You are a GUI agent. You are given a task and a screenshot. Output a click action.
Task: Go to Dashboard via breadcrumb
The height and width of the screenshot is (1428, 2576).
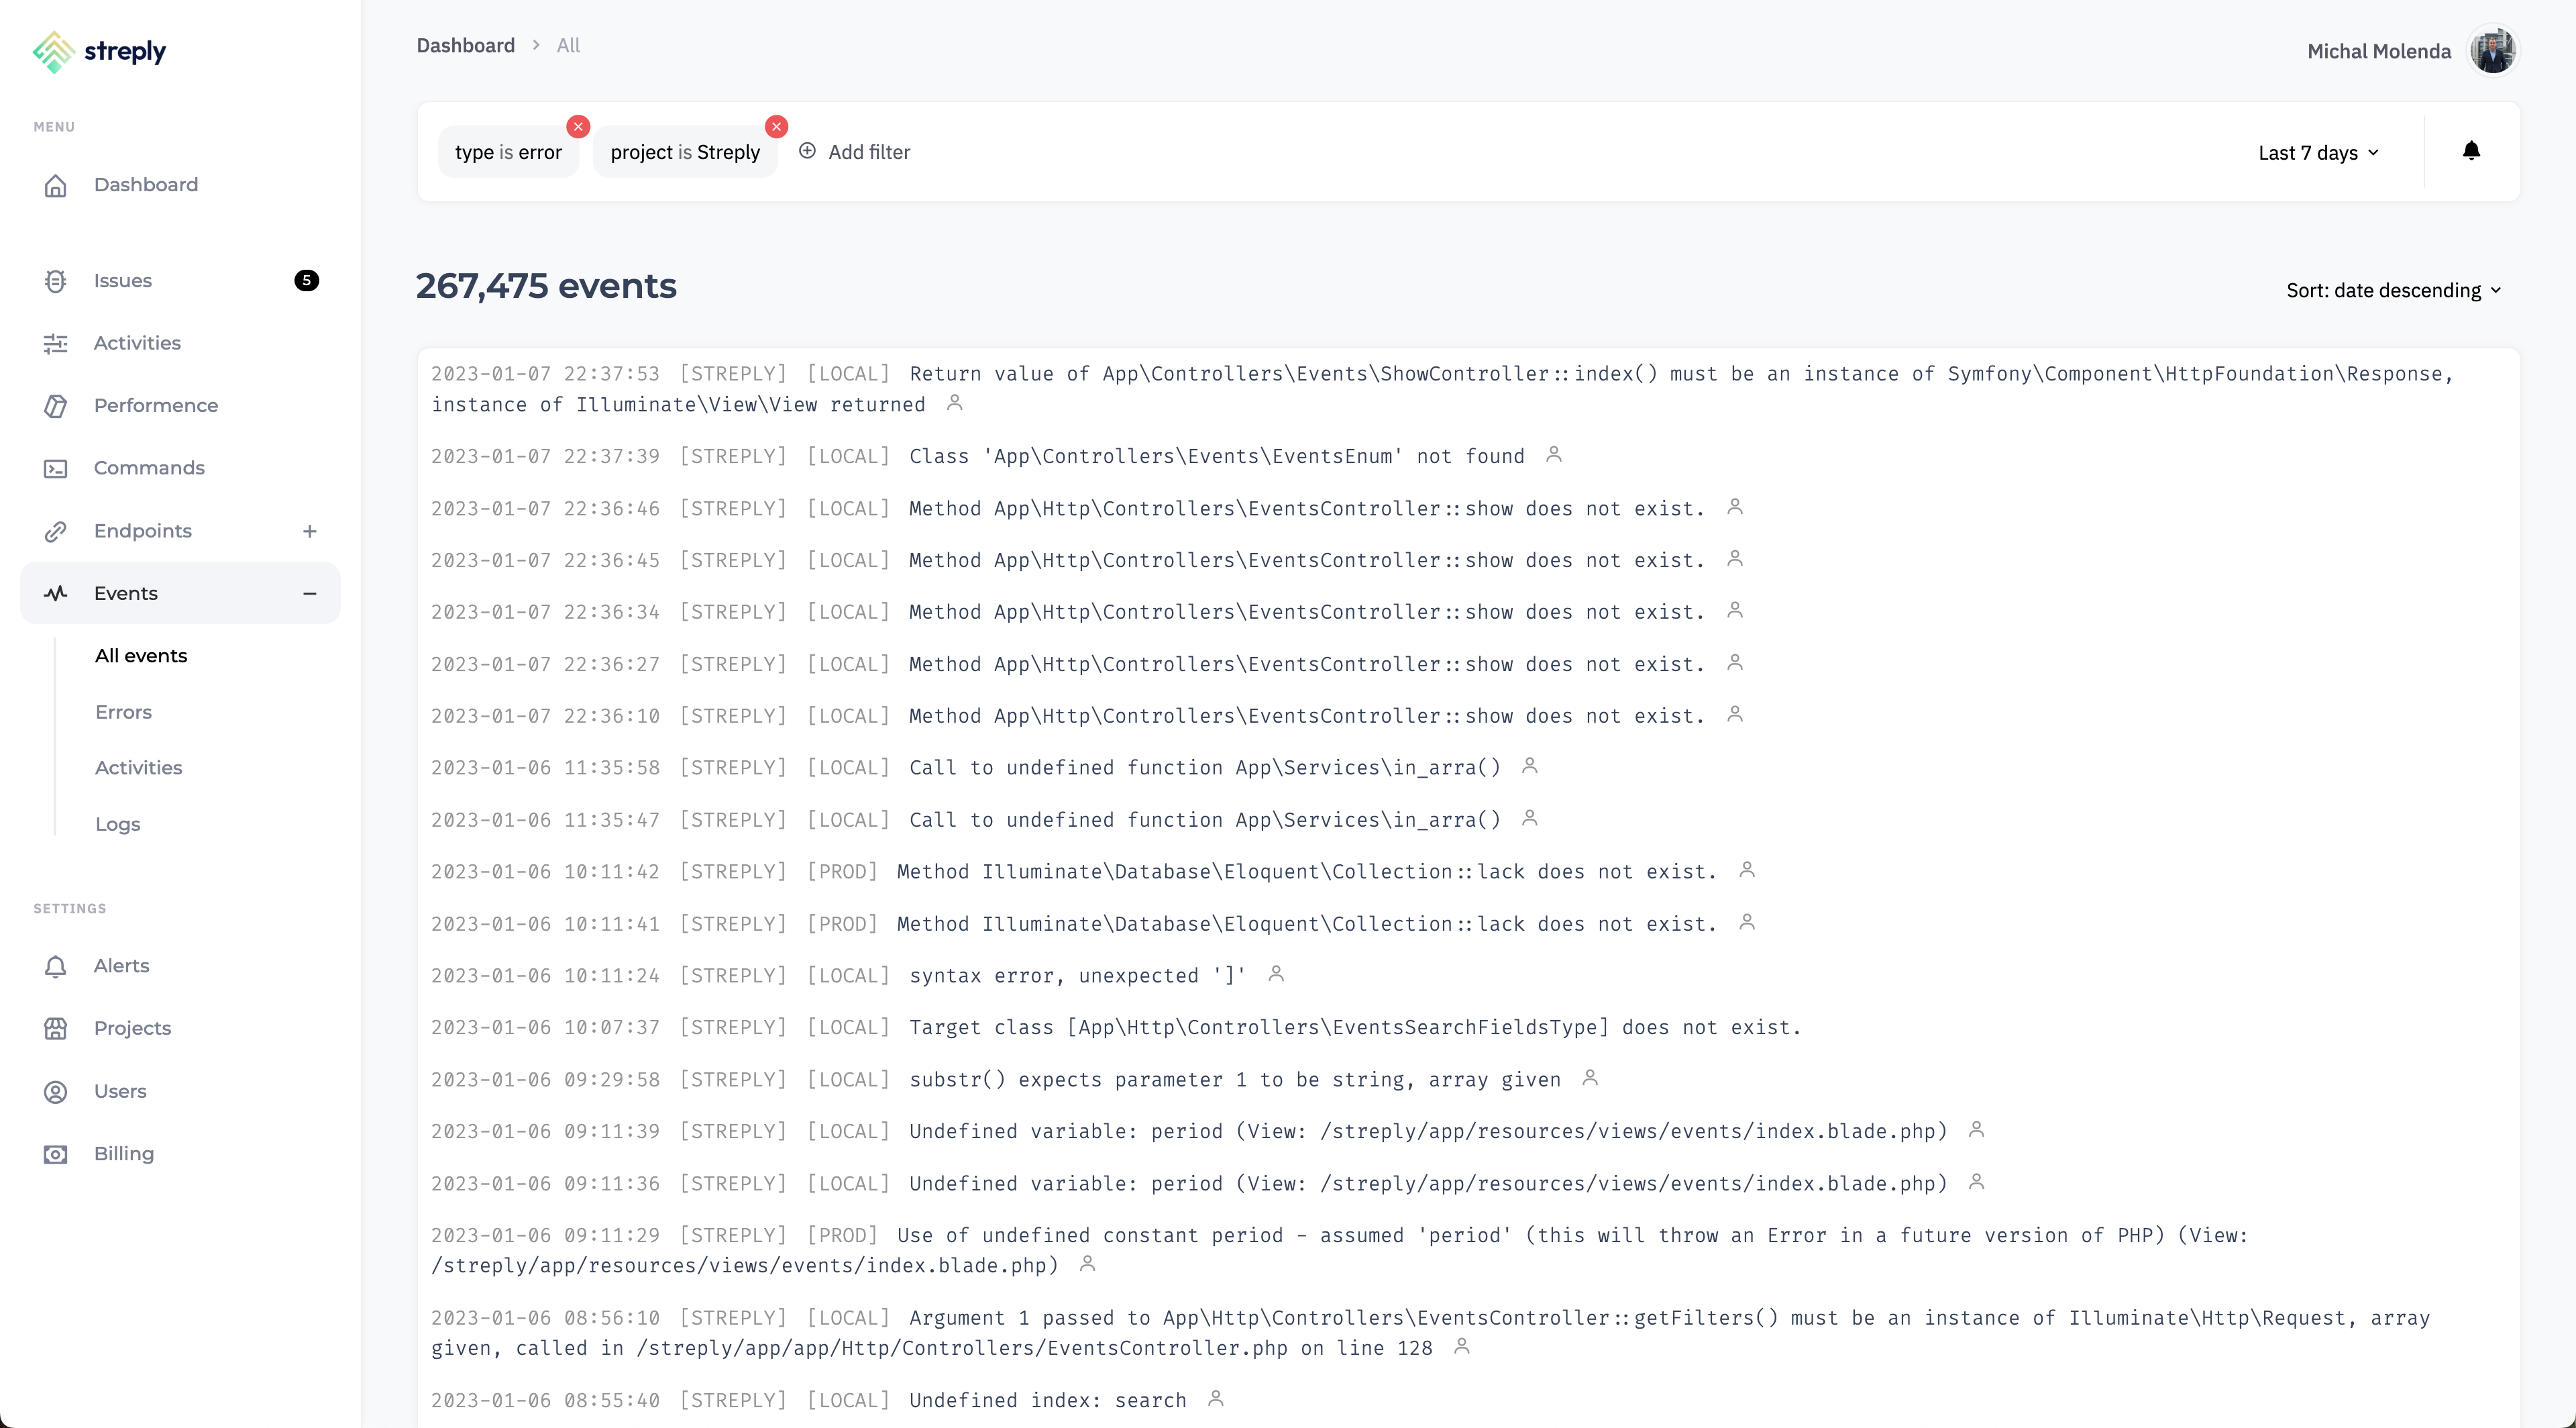(466, 46)
